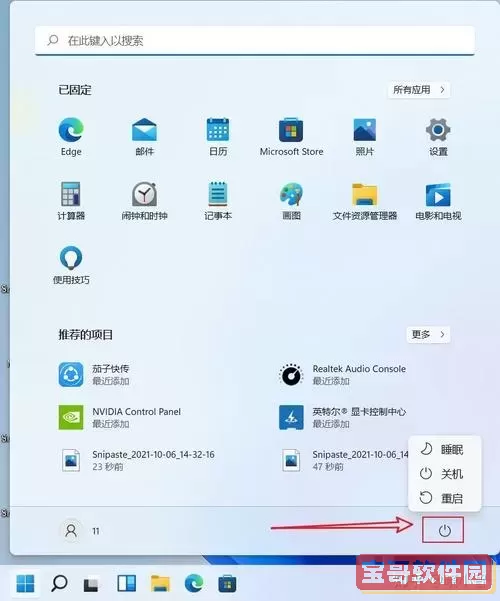
Task: Select 睡眠 sleep from power menu
Action: coord(444,449)
